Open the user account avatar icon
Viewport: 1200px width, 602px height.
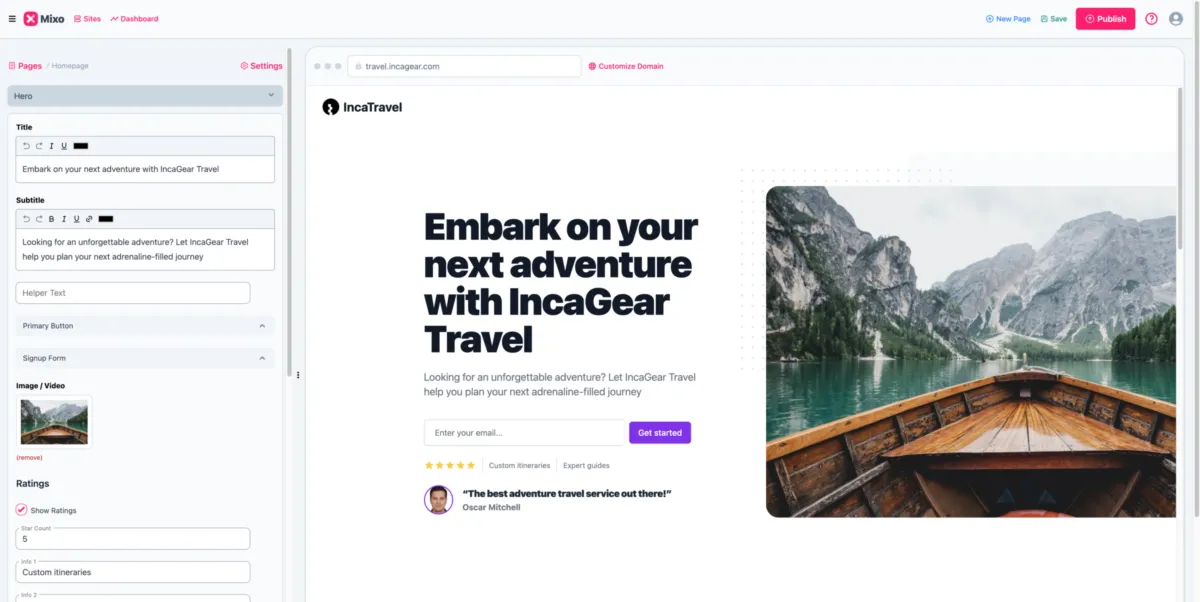(1176, 19)
